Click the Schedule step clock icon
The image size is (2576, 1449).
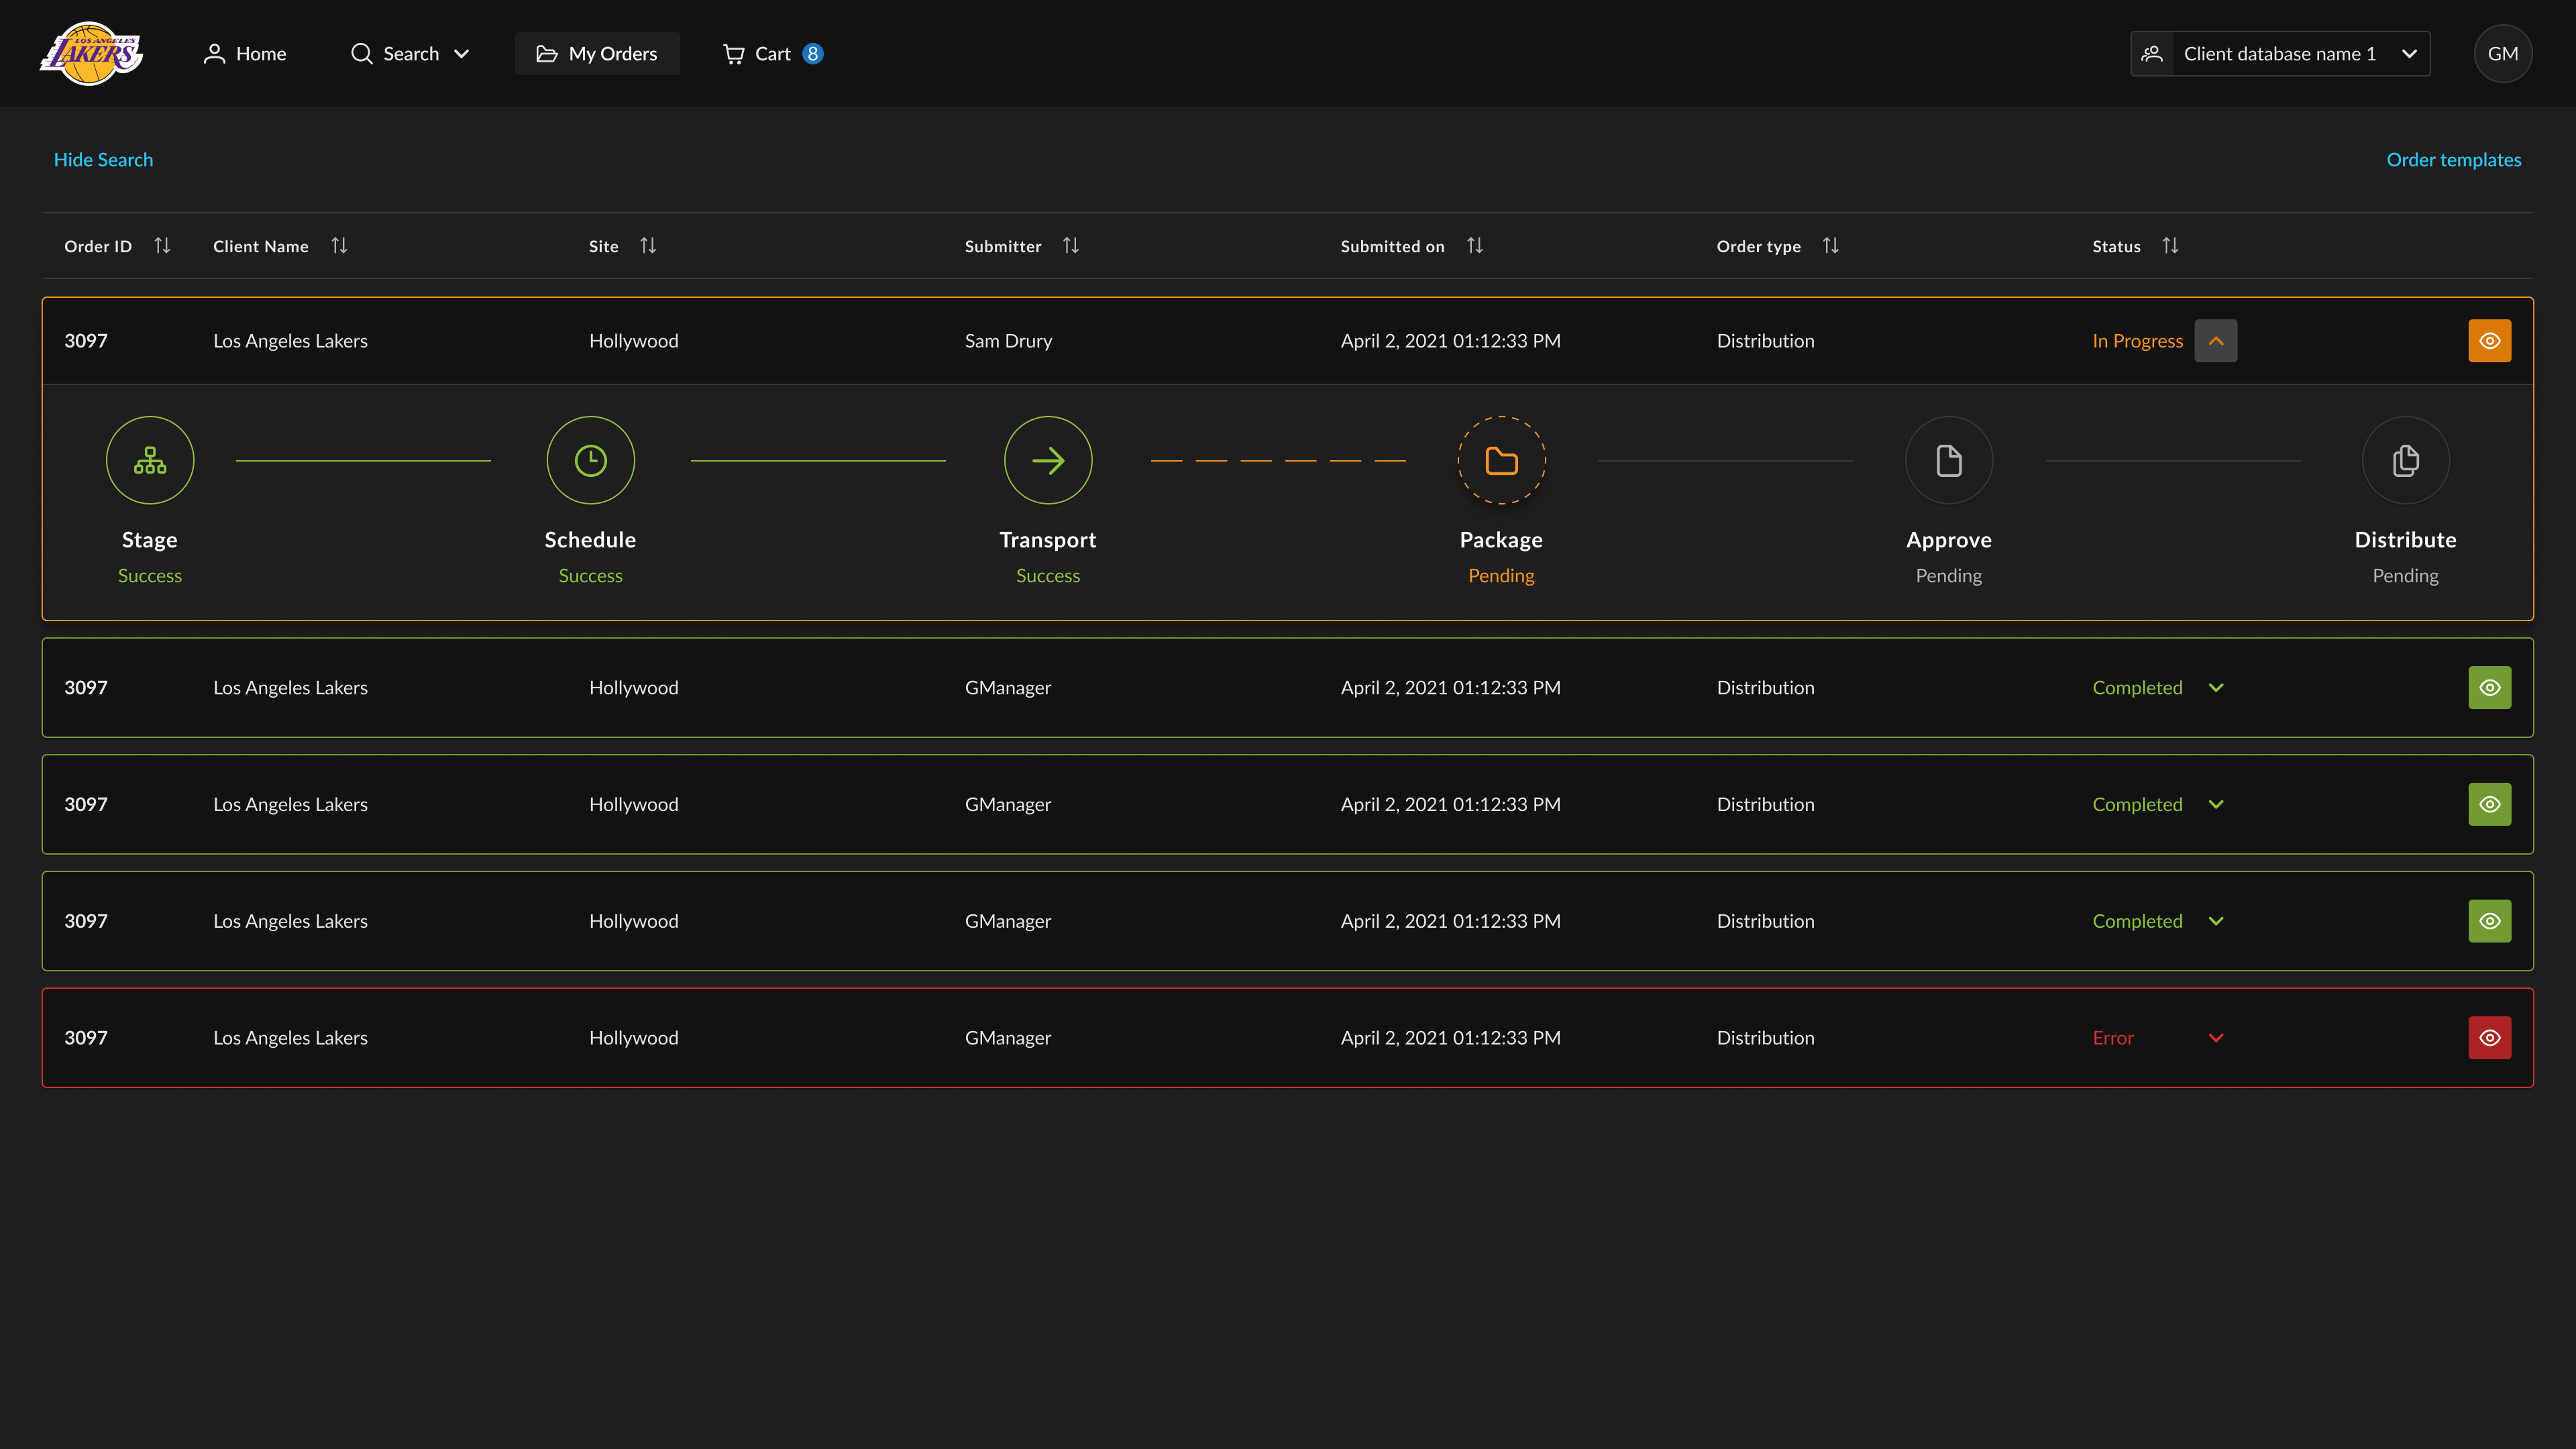(590, 460)
